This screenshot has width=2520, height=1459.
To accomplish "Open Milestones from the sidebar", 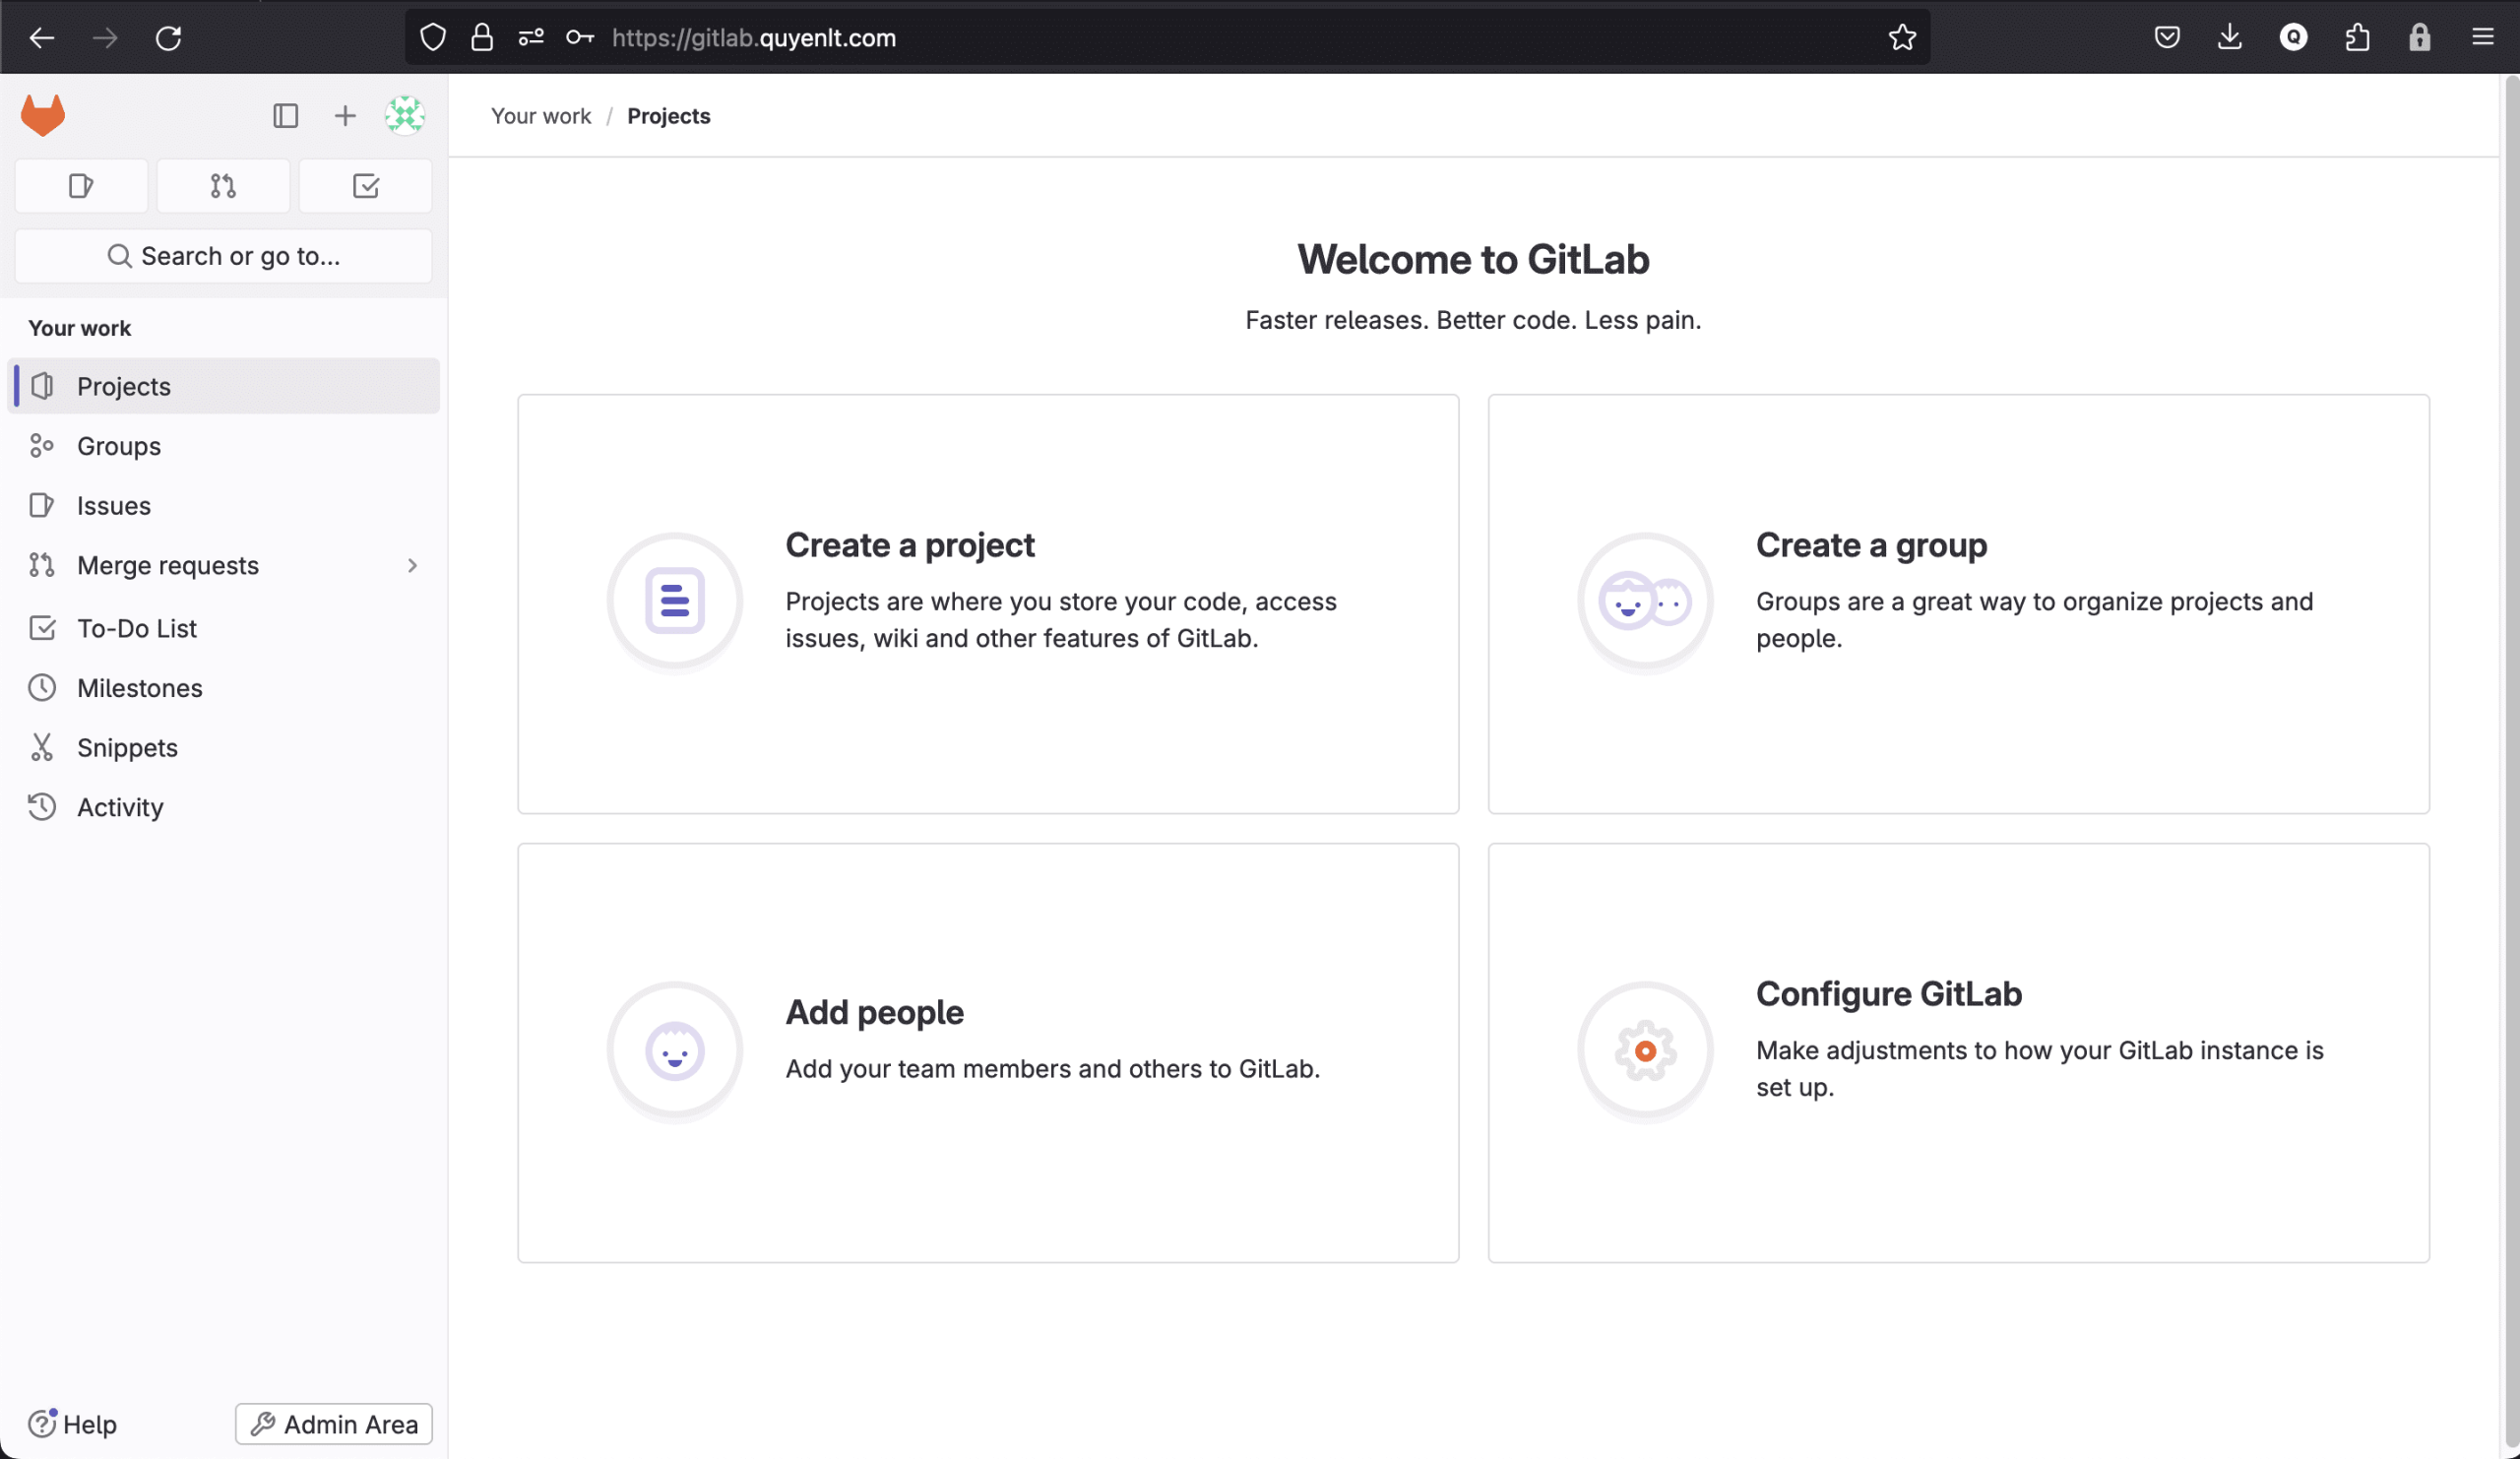I will [x=139, y=687].
